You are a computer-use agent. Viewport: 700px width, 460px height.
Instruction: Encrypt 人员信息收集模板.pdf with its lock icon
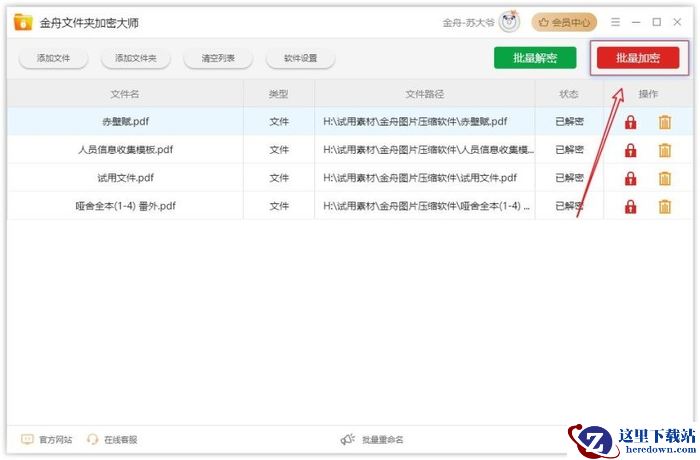630,150
